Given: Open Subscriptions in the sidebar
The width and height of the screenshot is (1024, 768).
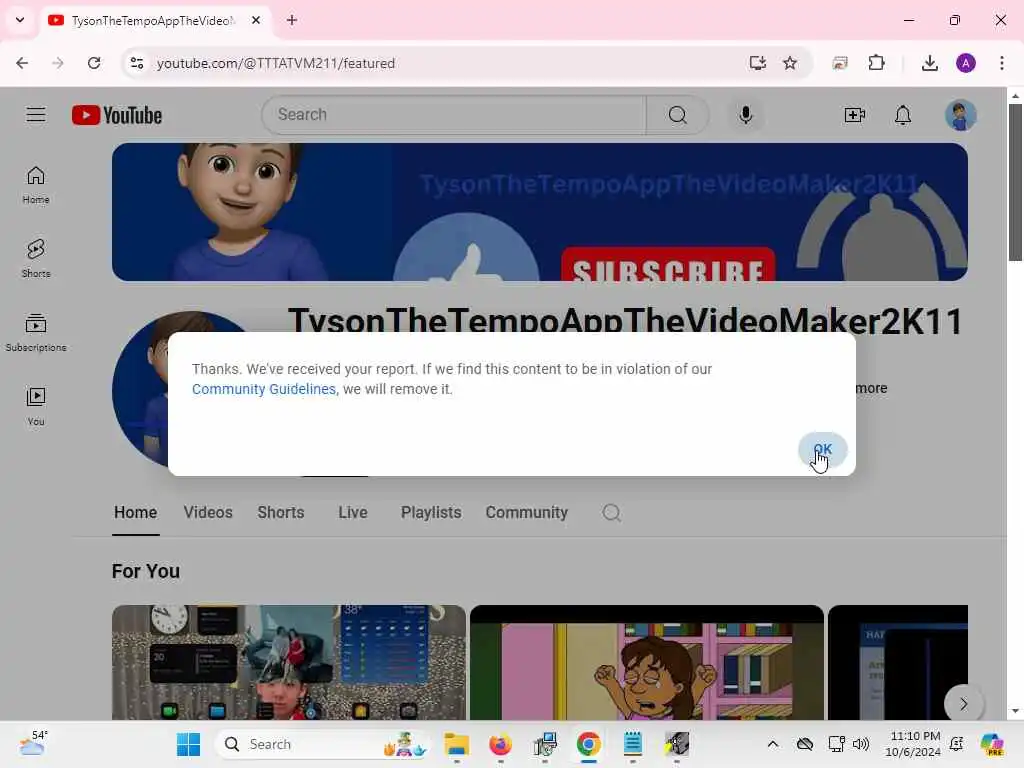Looking at the screenshot, I should coord(36,333).
